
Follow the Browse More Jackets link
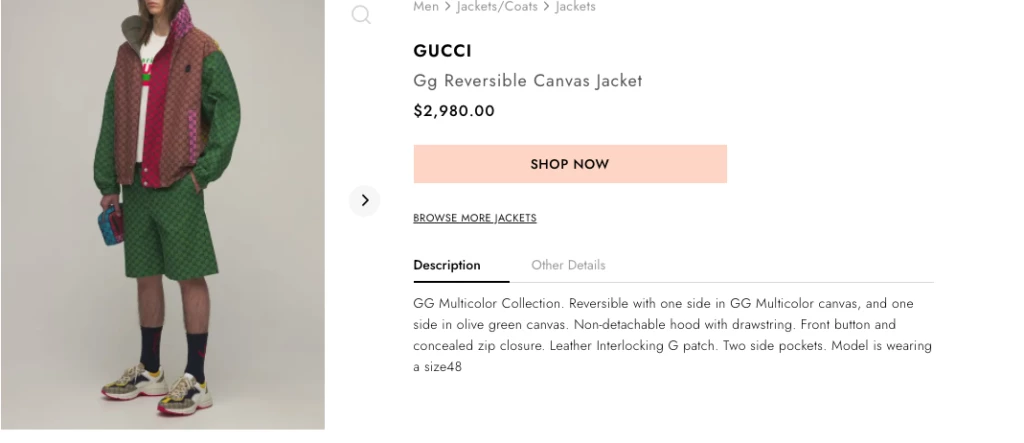[x=474, y=218]
